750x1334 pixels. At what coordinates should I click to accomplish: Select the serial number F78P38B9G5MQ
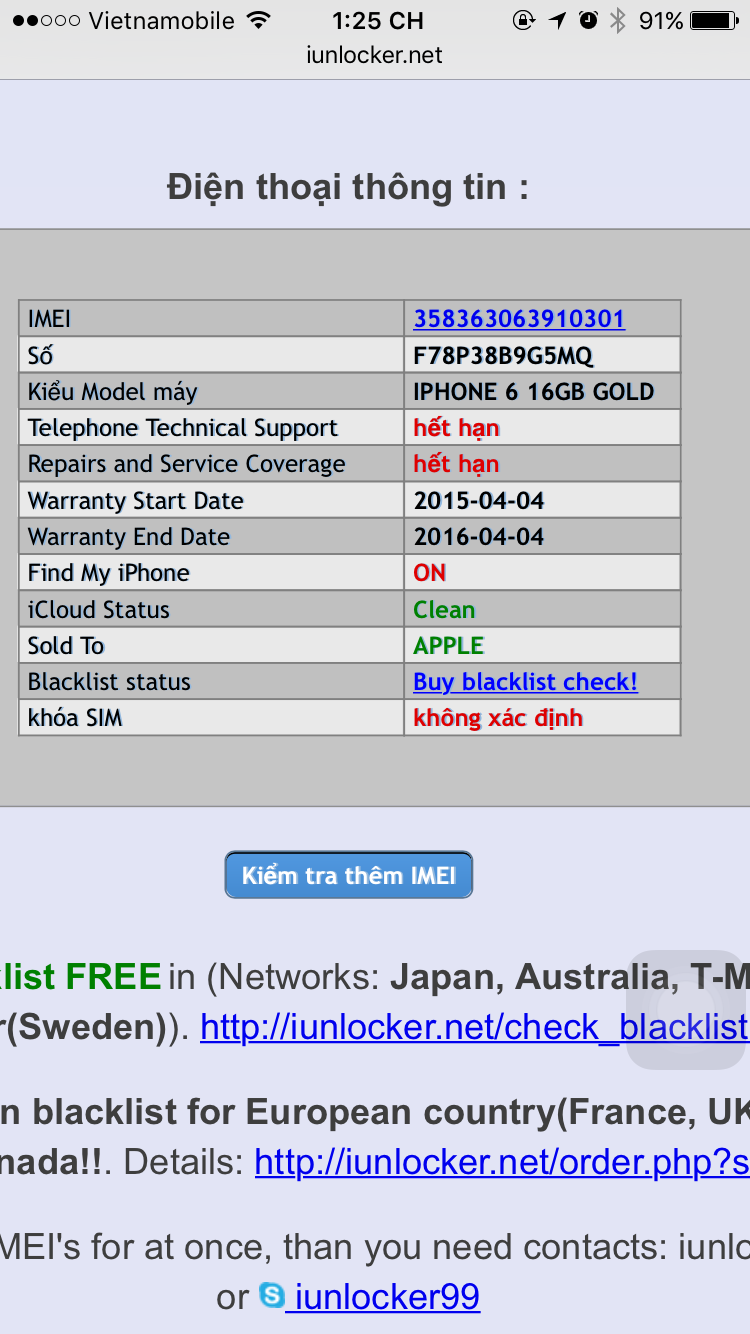pos(503,355)
